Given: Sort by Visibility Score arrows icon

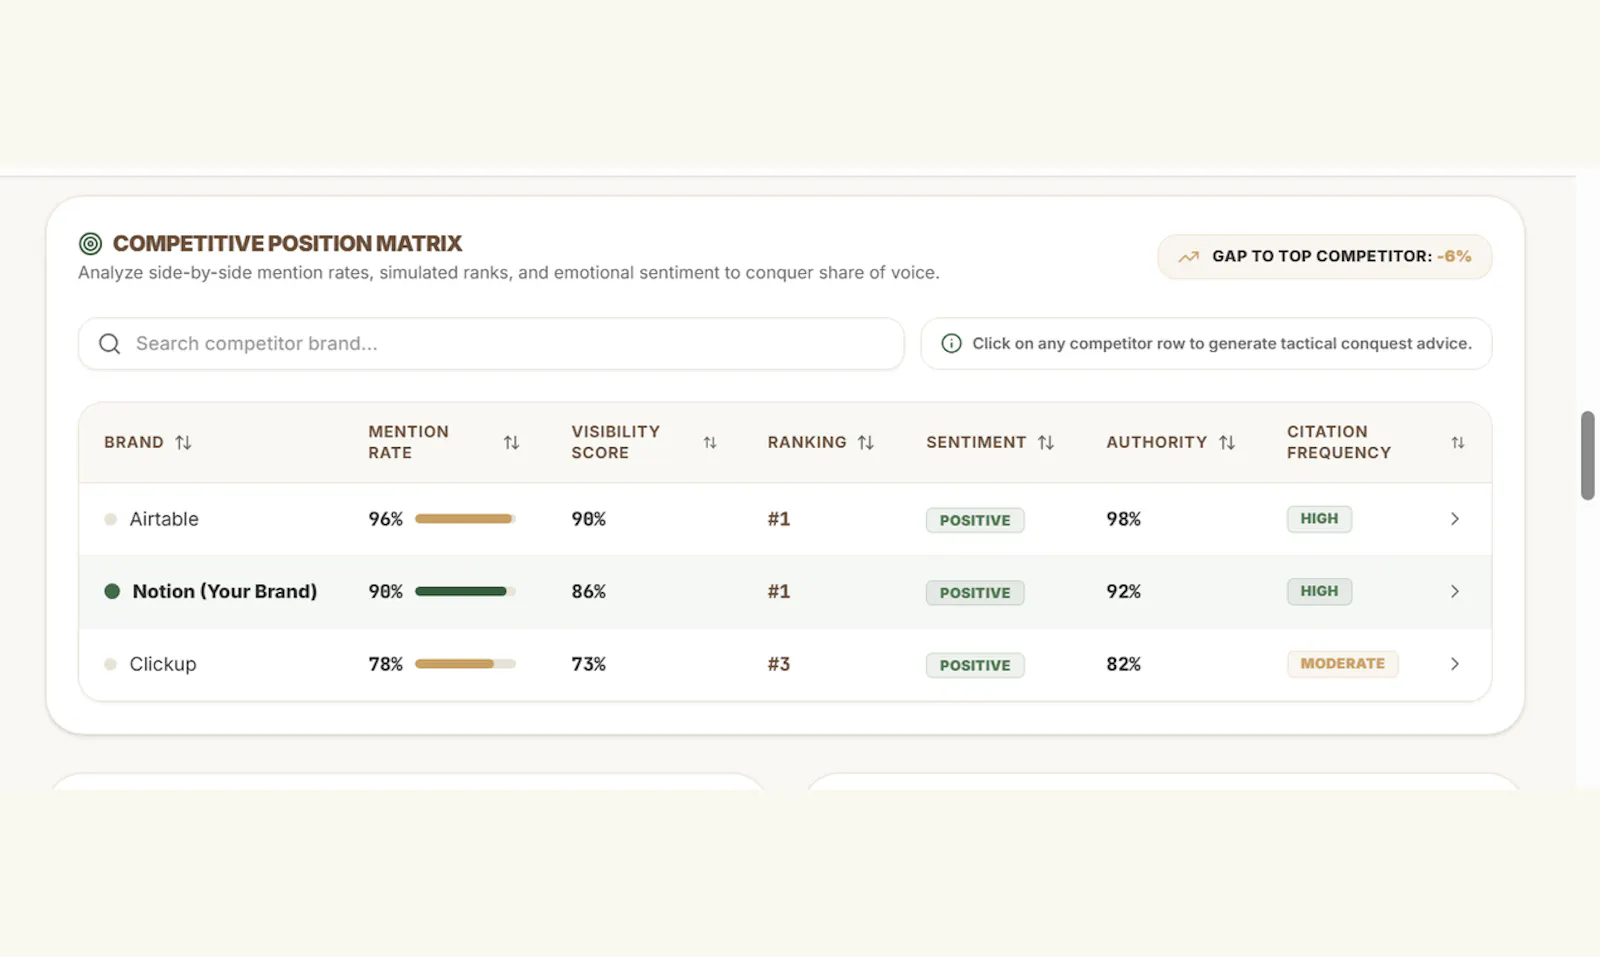Looking at the screenshot, I should 710,442.
